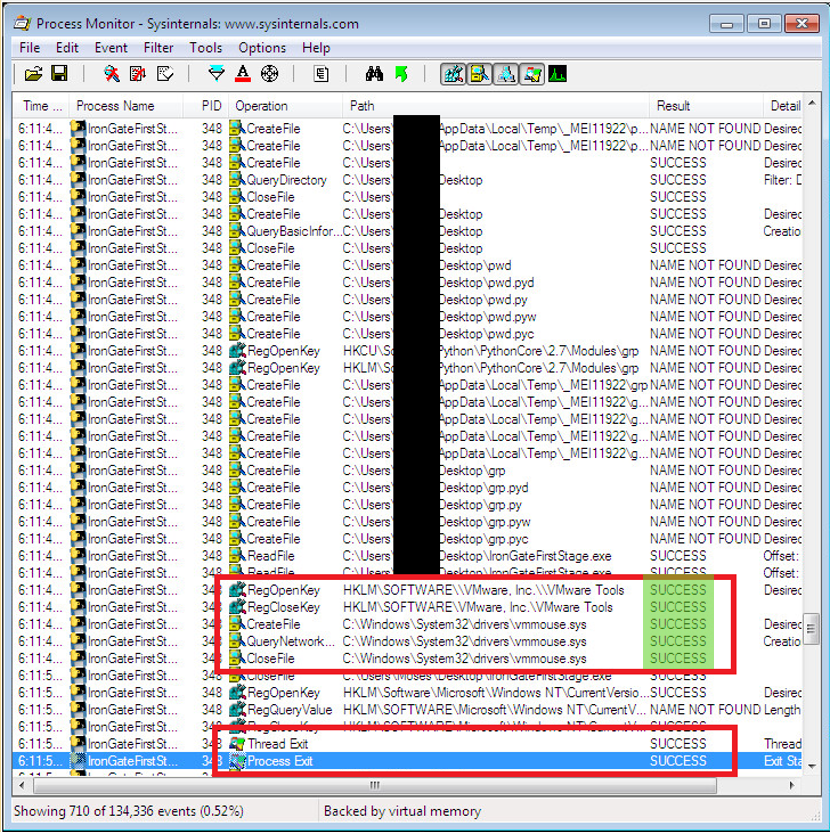Select the RegCloseKey VMware Tools row
Viewport: 831px width, 832px height.
(408, 607)
